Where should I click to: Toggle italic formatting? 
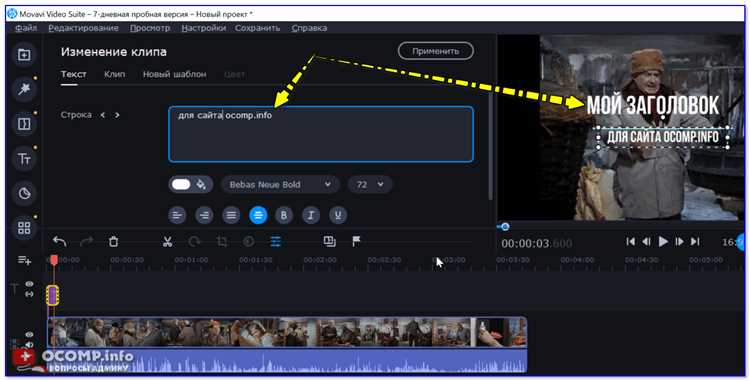coord(311,215)
